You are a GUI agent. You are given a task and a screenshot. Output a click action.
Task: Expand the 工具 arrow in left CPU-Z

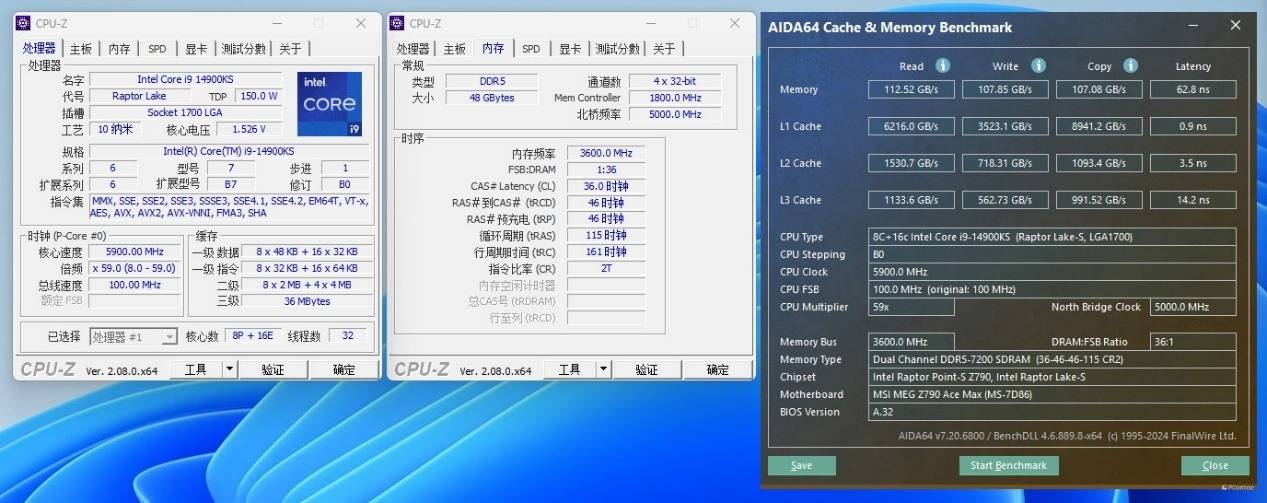click(x=230, y=369)
